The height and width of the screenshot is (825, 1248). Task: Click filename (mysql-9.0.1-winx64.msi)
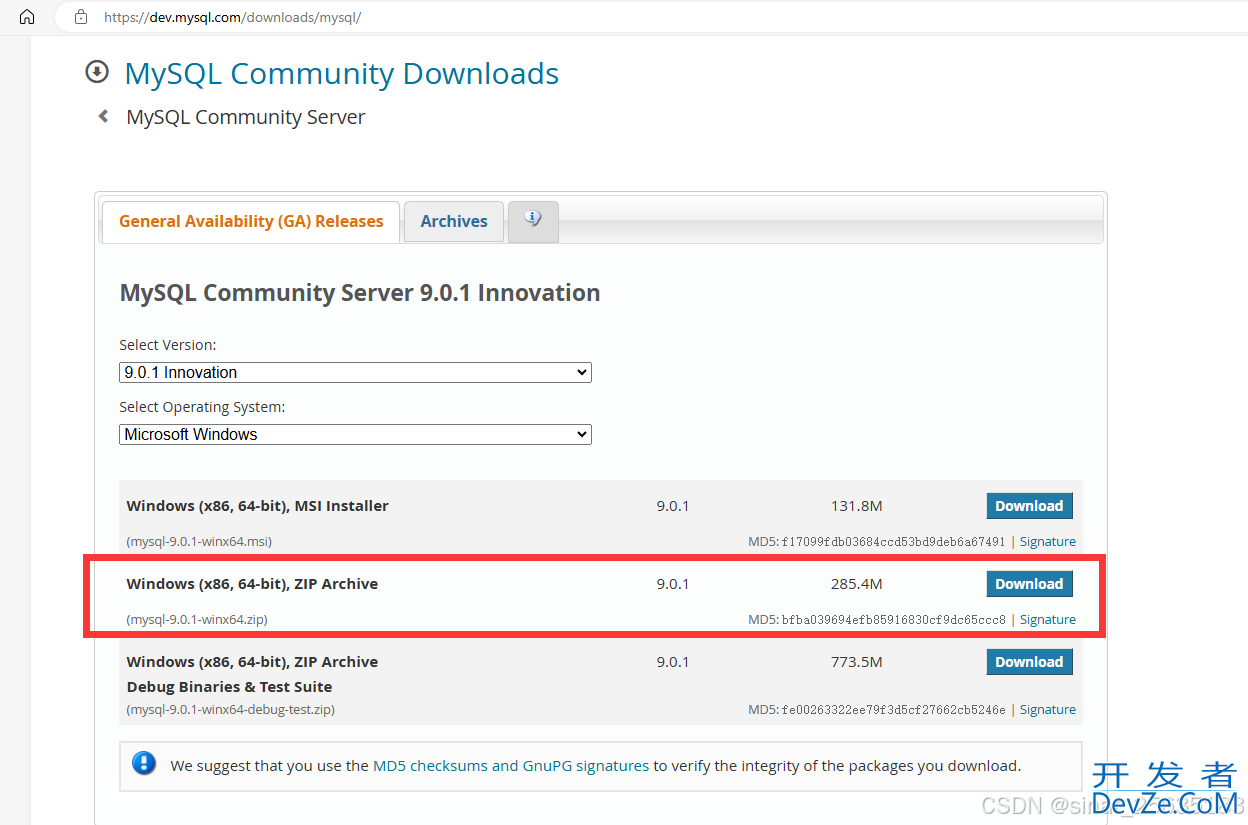199,541
